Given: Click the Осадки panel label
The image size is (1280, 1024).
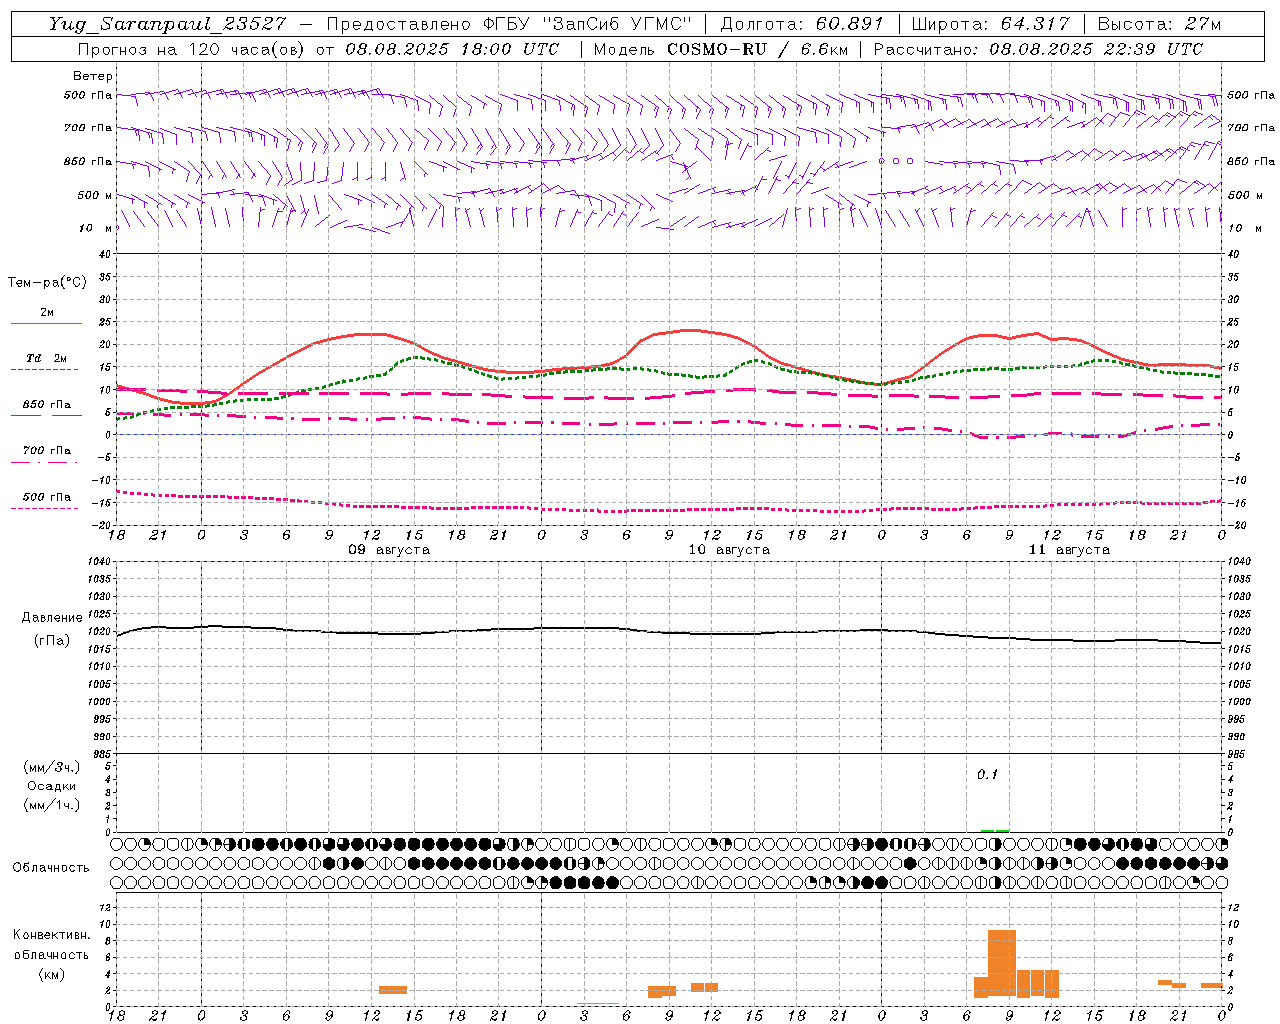Looking at the screenshot, I should [x=52, y=786].
